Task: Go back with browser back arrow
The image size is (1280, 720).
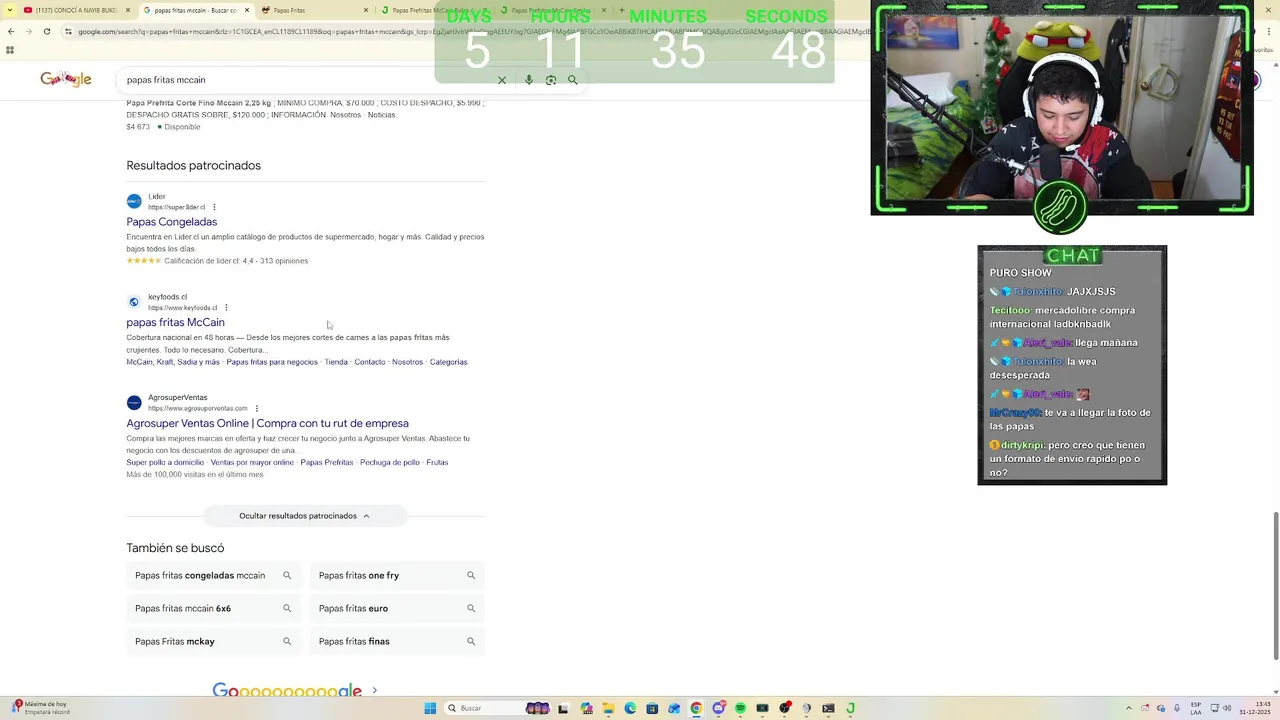Action: tap(10, 31)
